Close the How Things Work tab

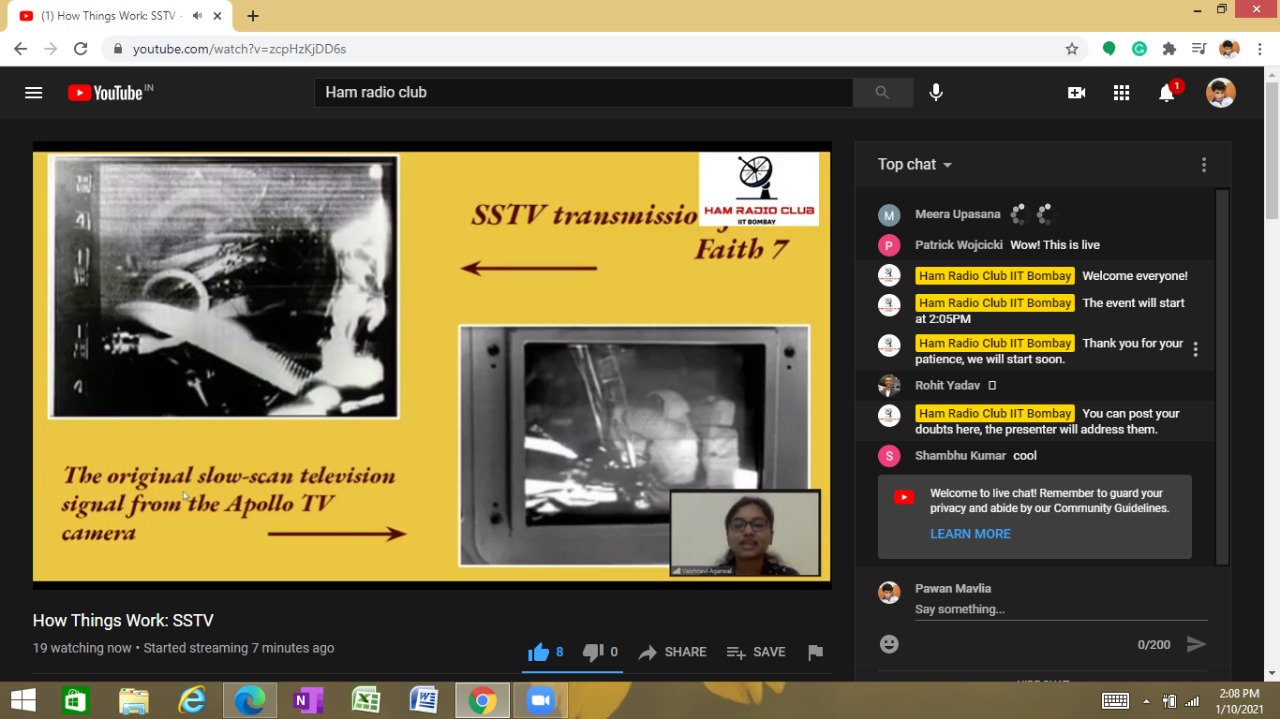tap(217, 16)
